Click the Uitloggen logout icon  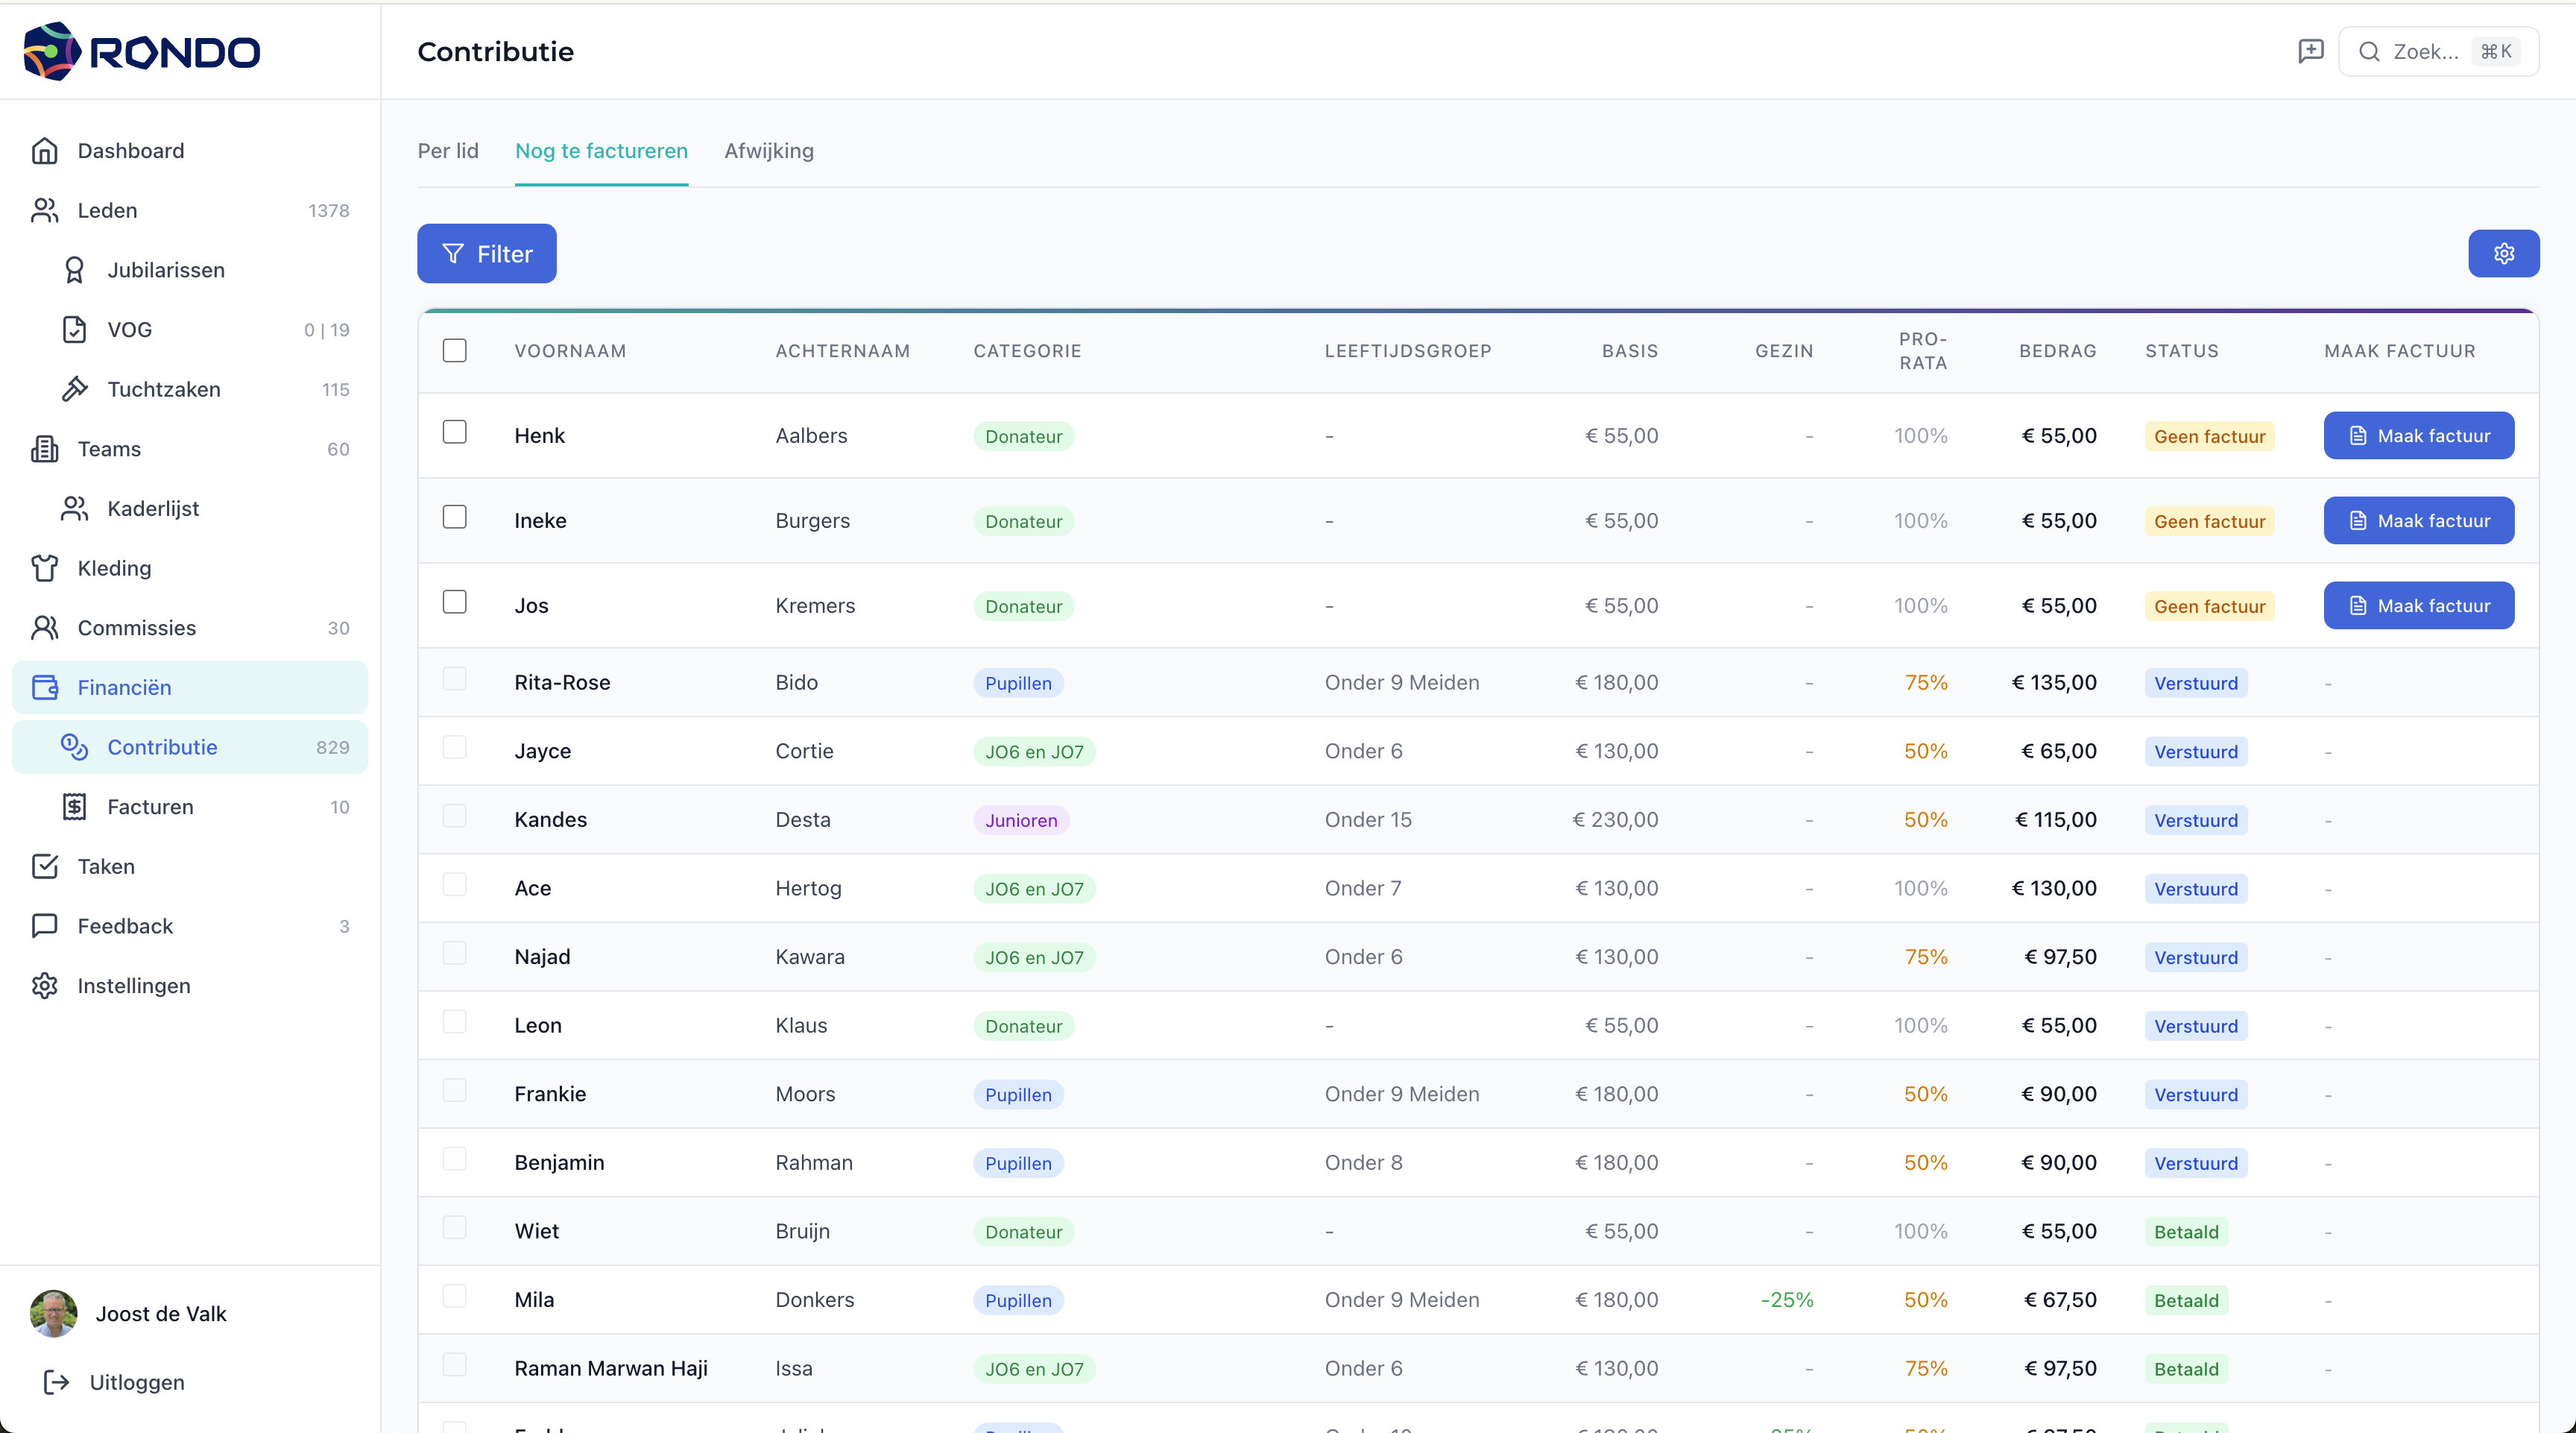pos(57,1382)
